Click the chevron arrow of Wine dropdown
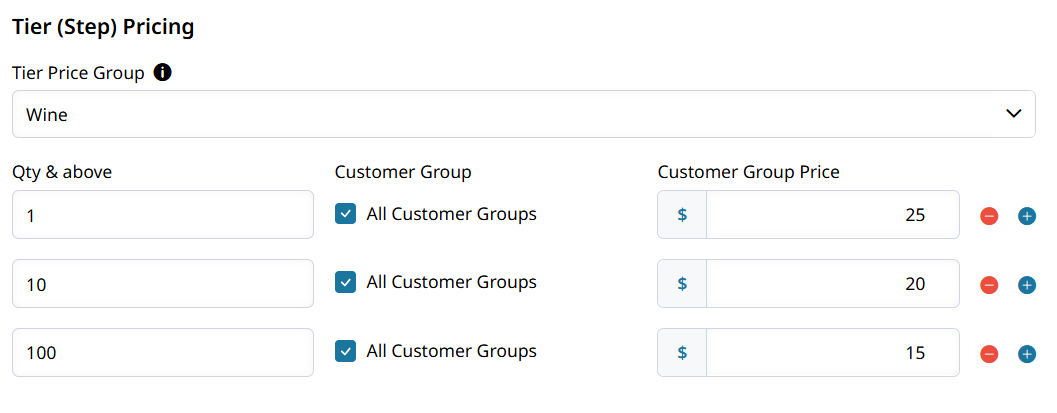 point(1012,114)
